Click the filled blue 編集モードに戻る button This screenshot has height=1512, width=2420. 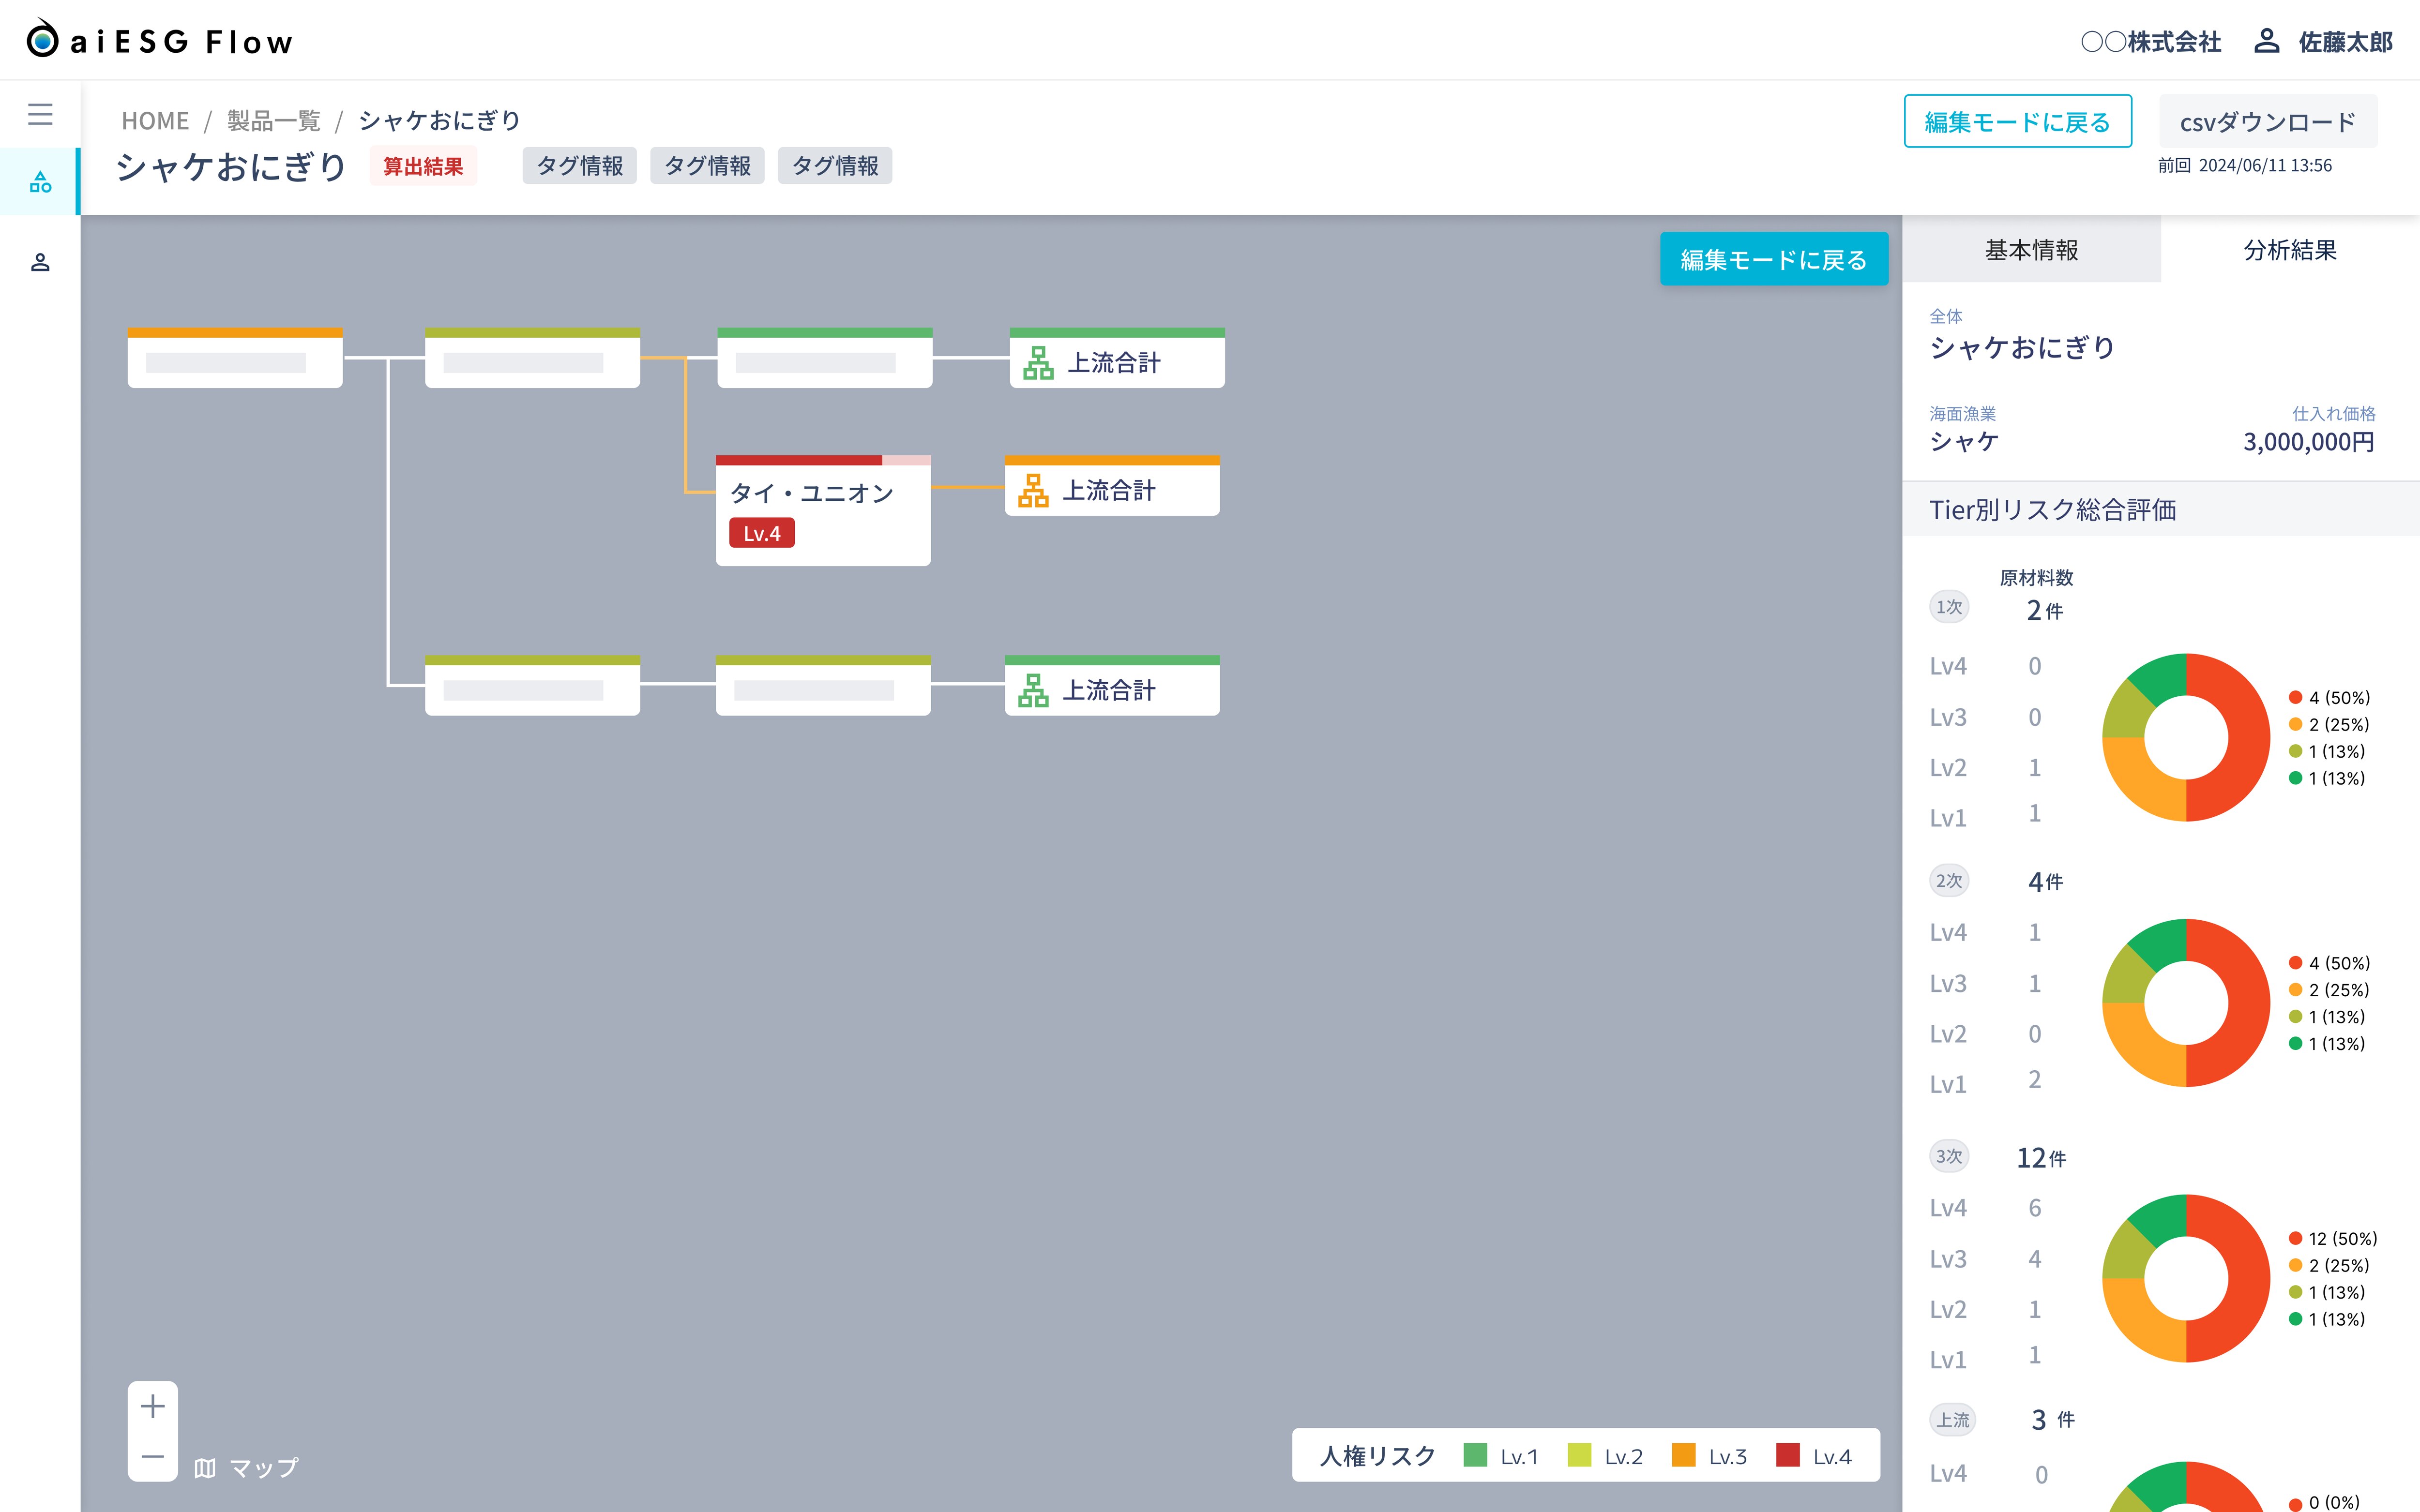click(x=1774, y=259)
